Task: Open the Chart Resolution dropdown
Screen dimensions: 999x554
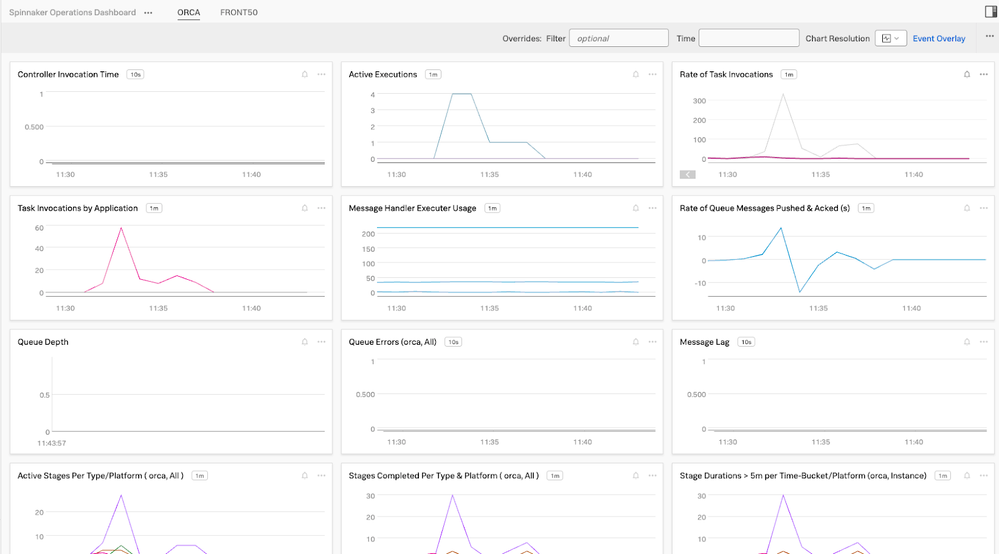Action: (890, 38)
